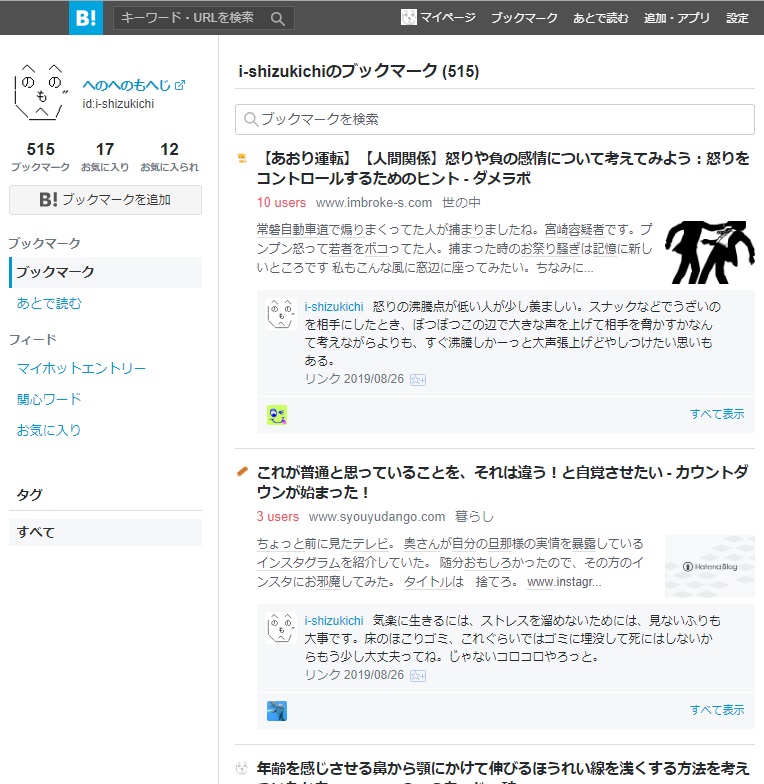
Task: Click the keyword/URL search field in header
Action: (204, 18)
